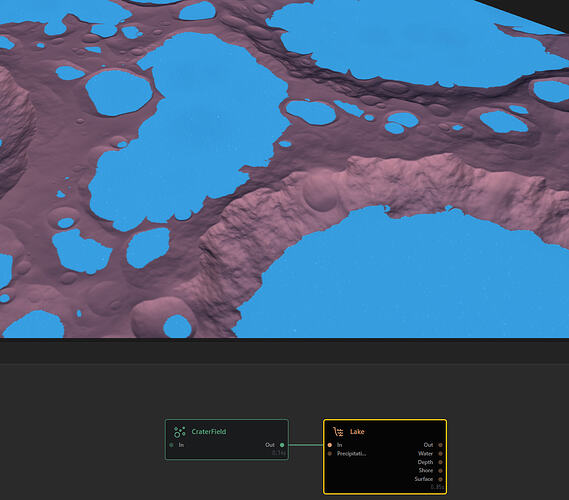
Task: Click the CraterField node's Out port
Action: (282, 445)
